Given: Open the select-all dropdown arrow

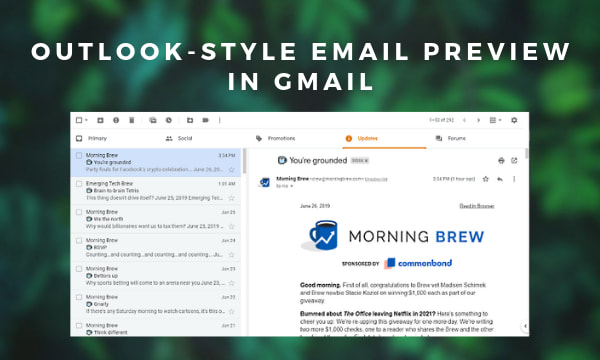Looking at the screenshot, I should [x=86, y=120].
